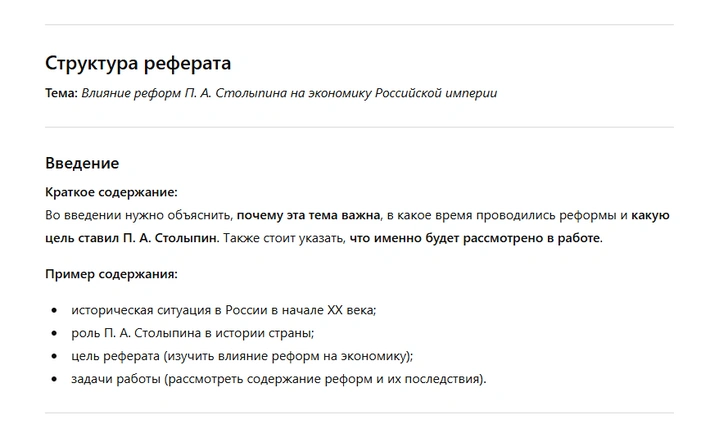The width and height of the screenshot is (728, 432).
Task: Click the bold phrase "почему эта тема важна"
Action: coord(308,215)
